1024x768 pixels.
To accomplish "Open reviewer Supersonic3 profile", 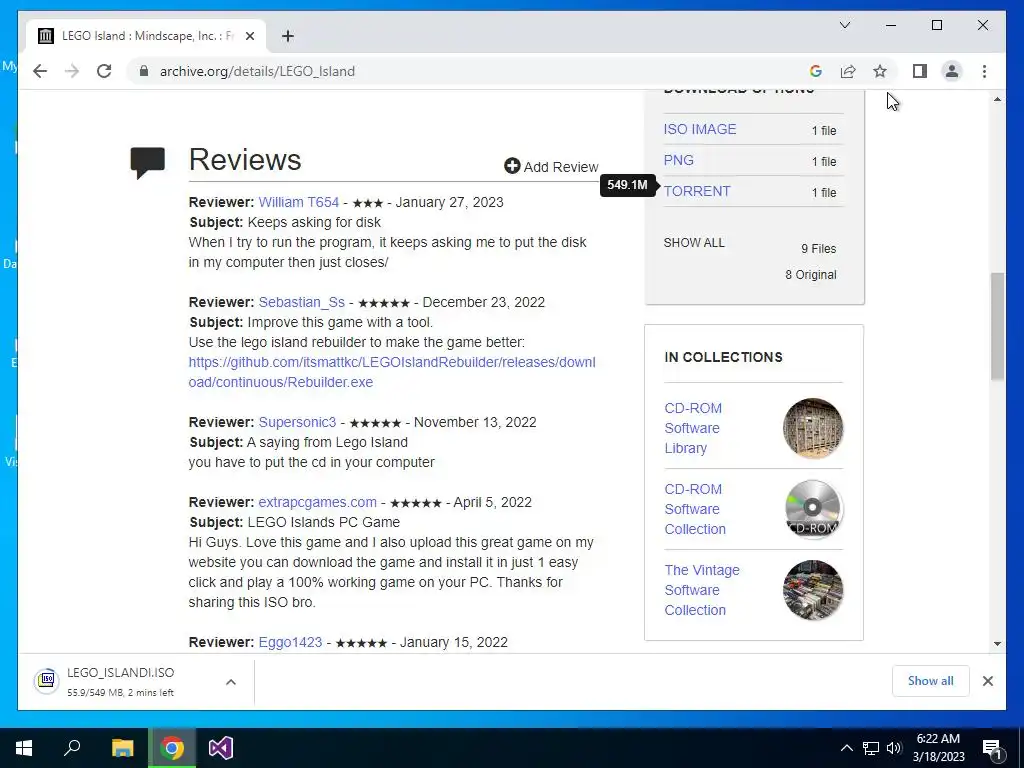I will click(x=297, y=423).
